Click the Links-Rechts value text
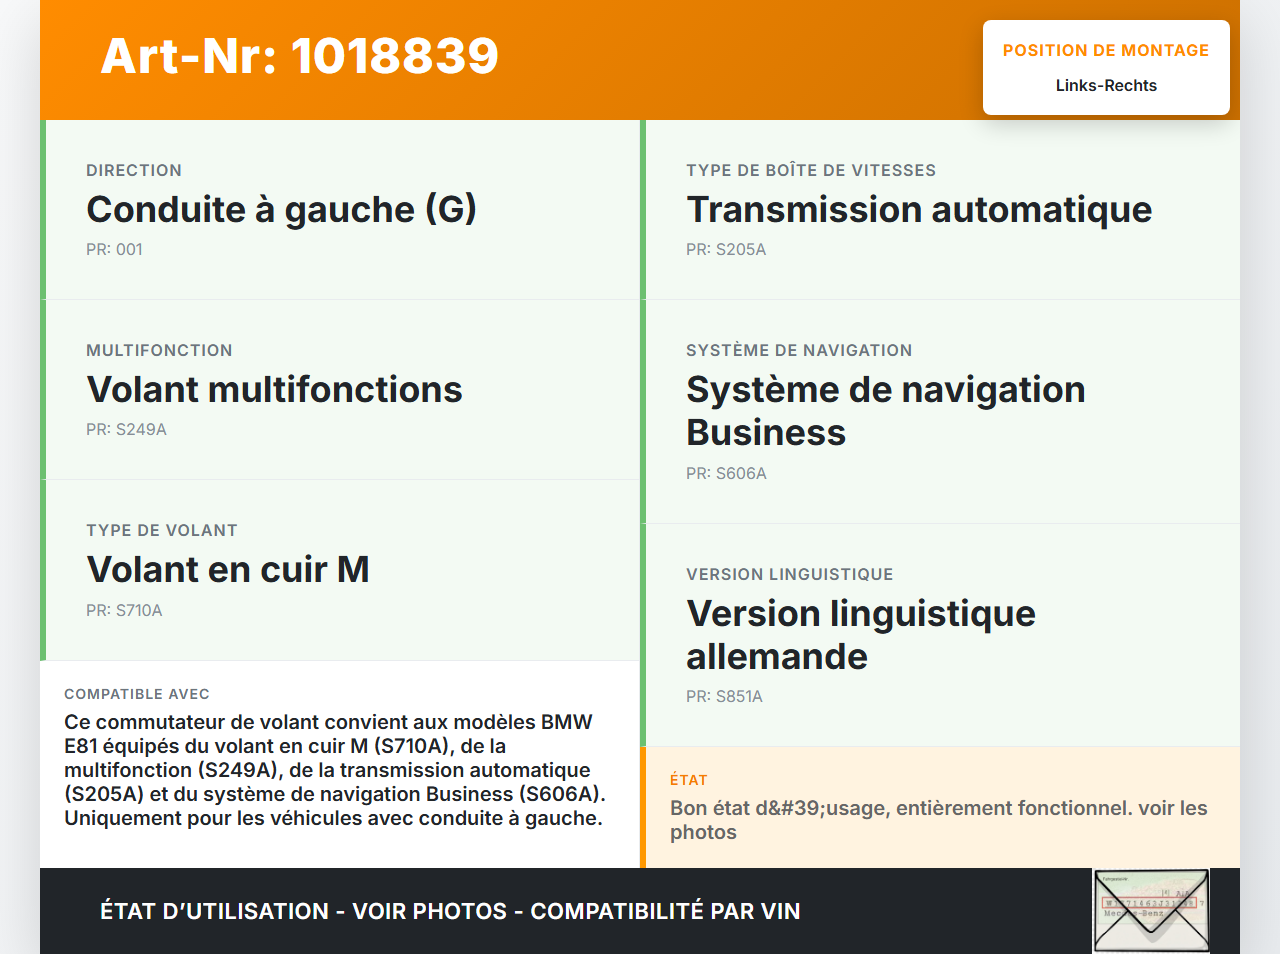Viewport: 1280px width, 954px height. coord(1105,86)
